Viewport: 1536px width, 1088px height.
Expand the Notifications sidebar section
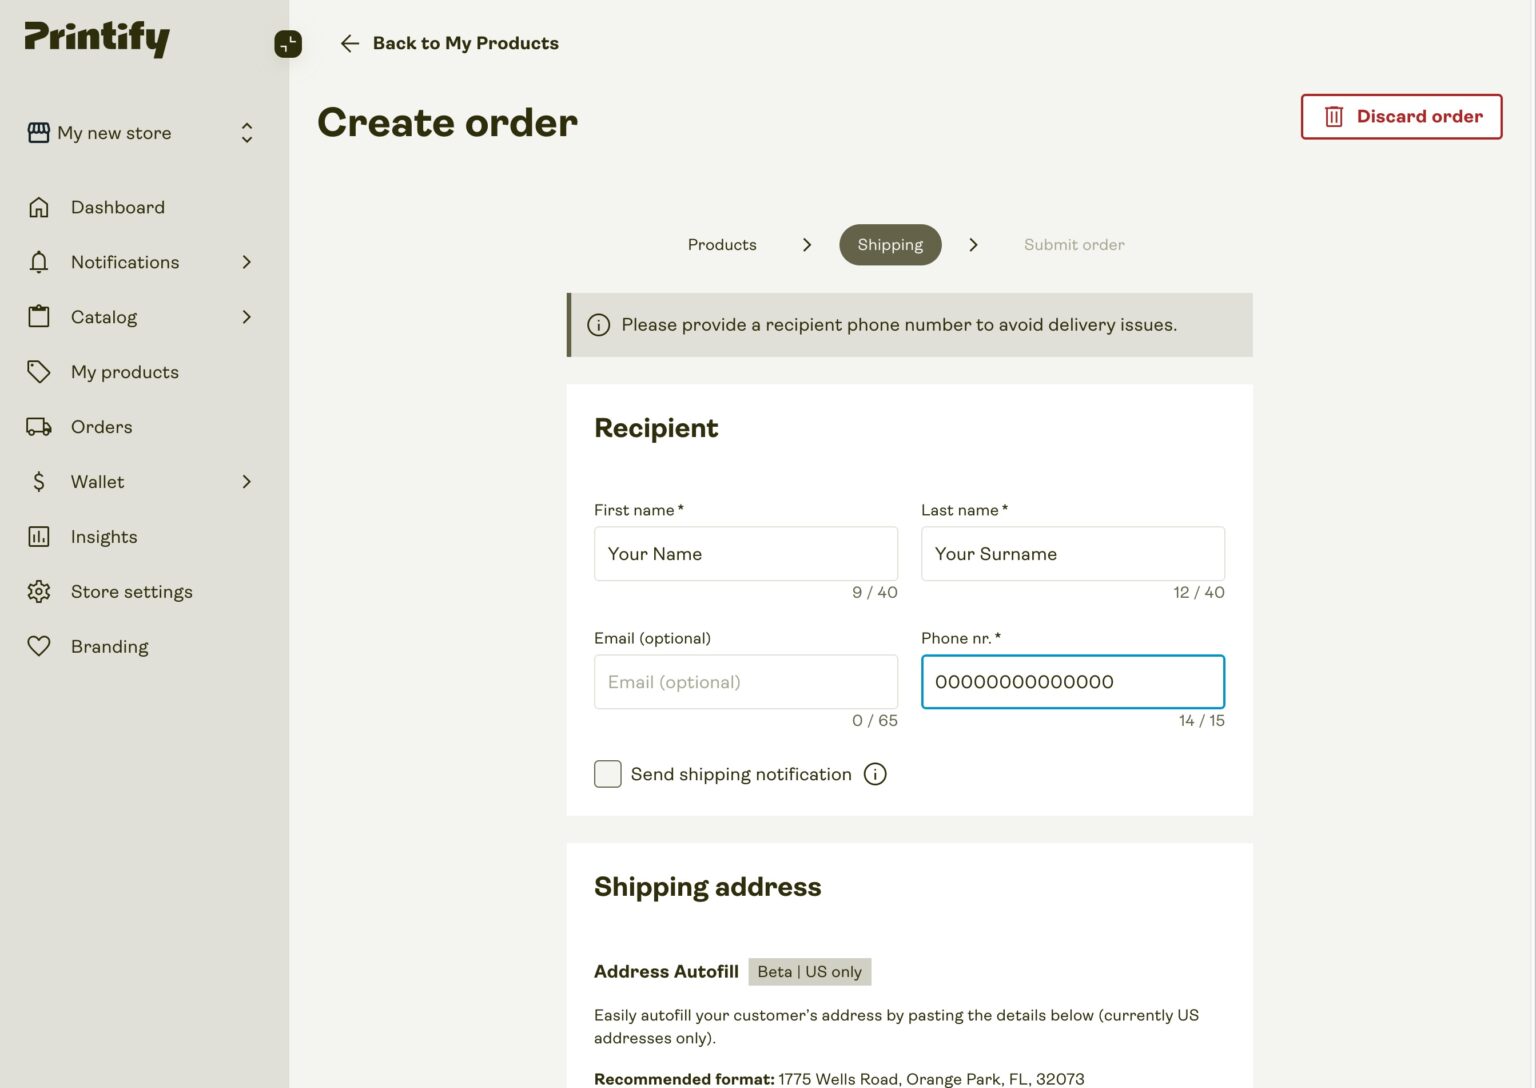pyautogui.click(x=246, y=262)
